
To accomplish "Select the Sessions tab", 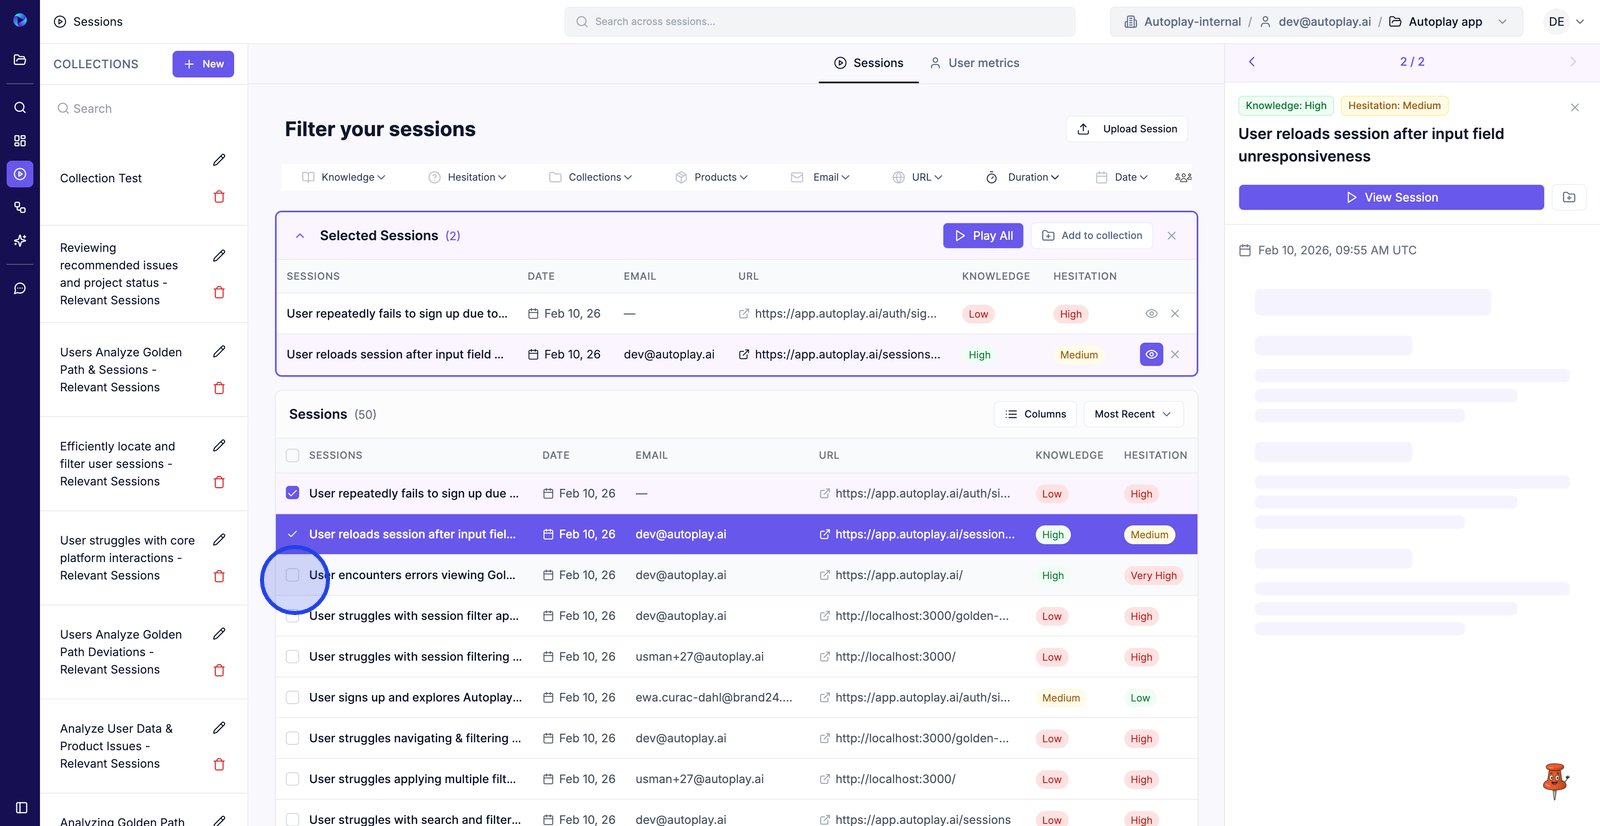I will point(868,63).
